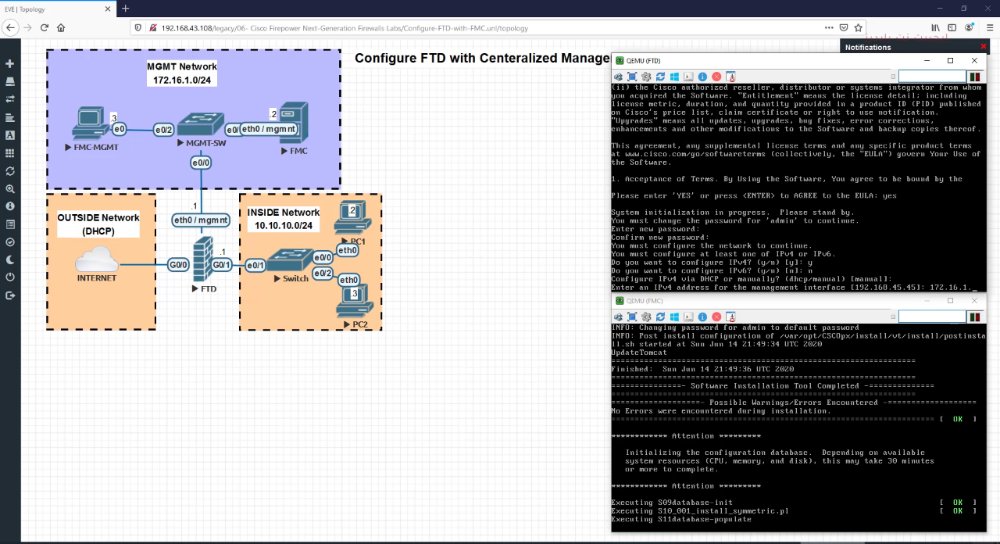The image size is (1000, 544).
Task: Click the Notifications panel header
Action: (x=914, y=47)
